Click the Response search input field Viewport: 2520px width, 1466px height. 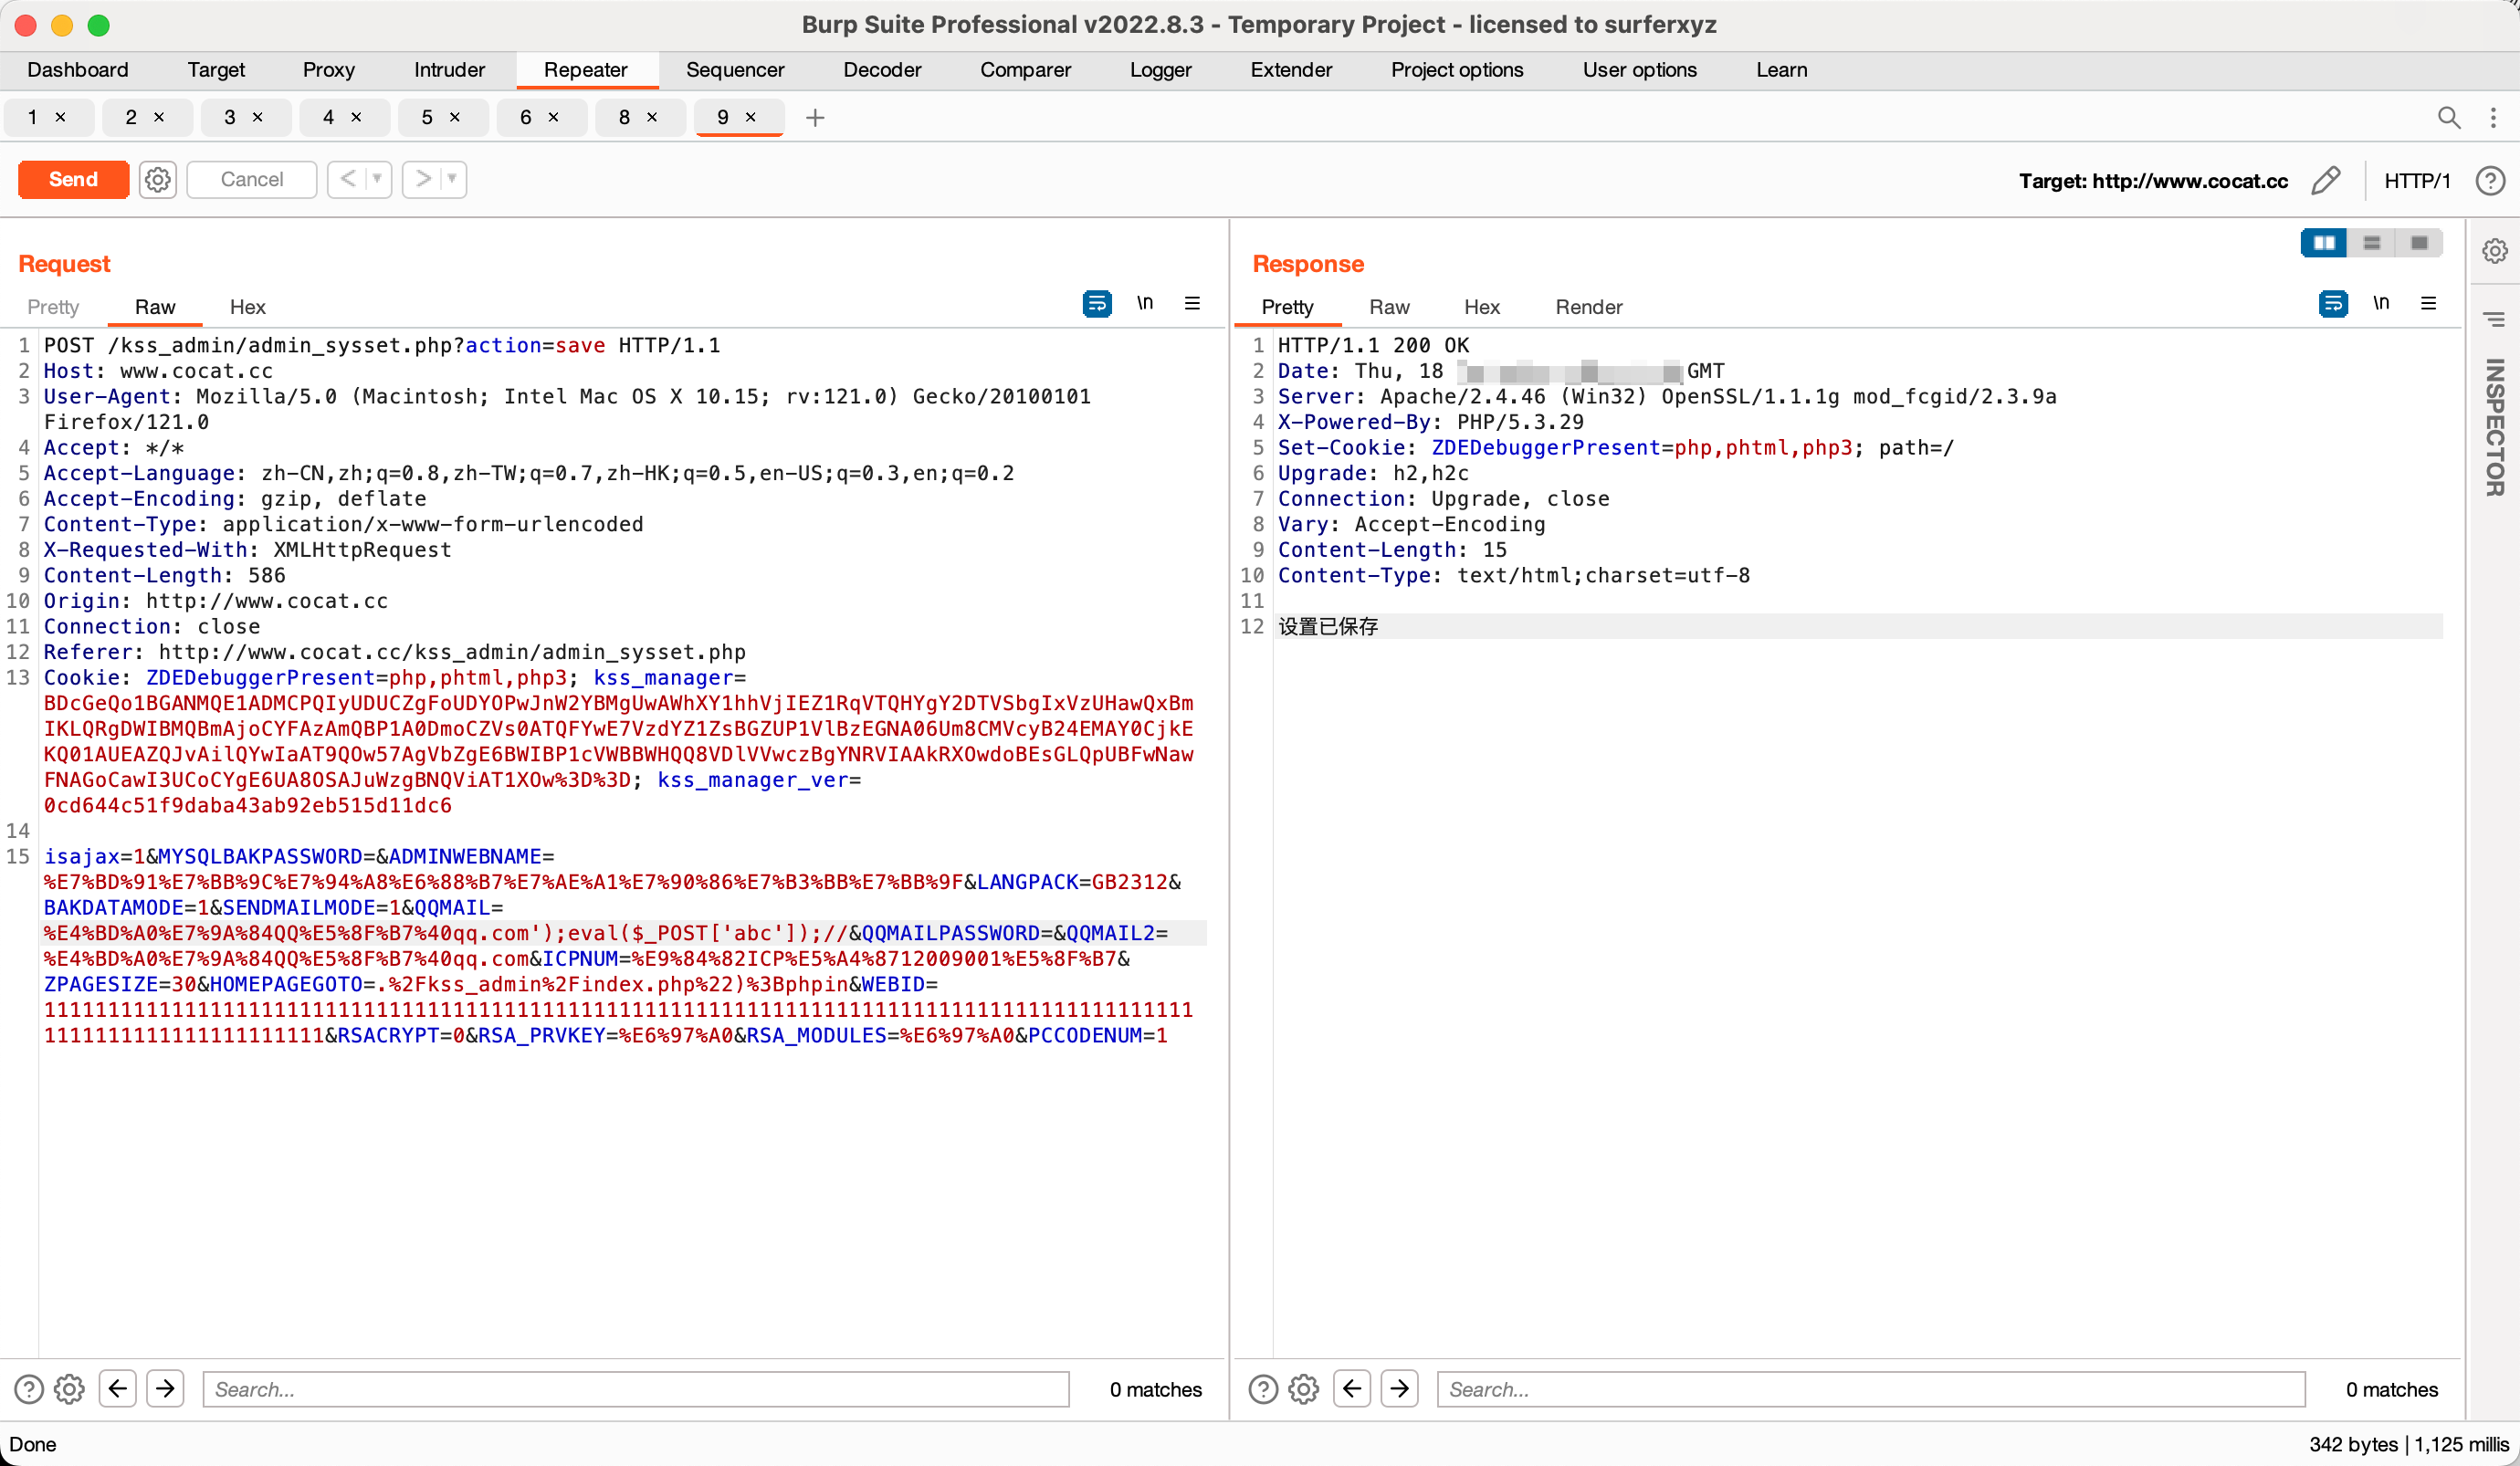pos(1870,1388)
